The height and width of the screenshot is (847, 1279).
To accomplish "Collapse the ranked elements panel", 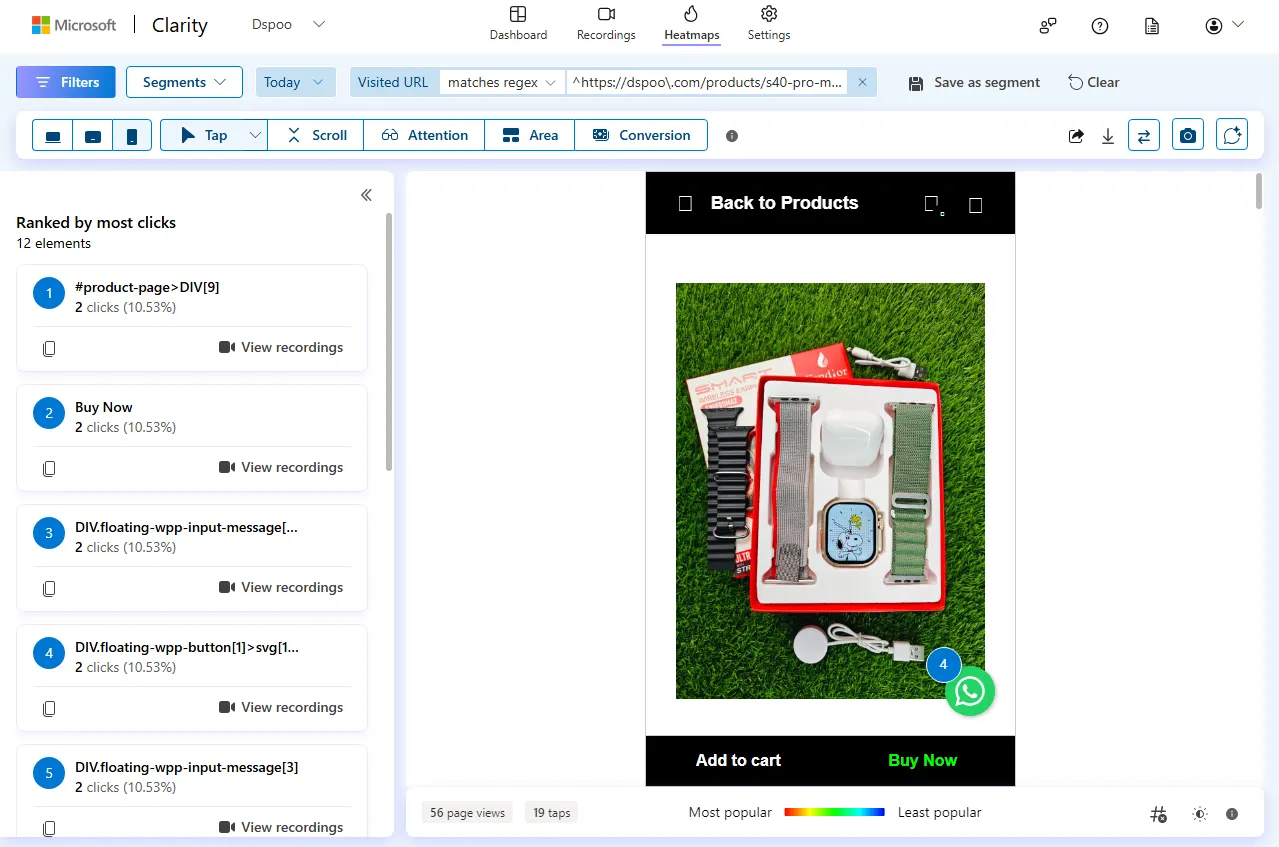I will [x=366, y=195].
